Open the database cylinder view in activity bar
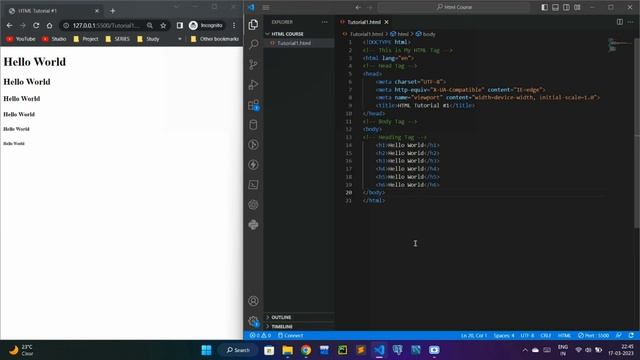The width and height of the screenshot is (640, 360). click(x=253, y=125)
